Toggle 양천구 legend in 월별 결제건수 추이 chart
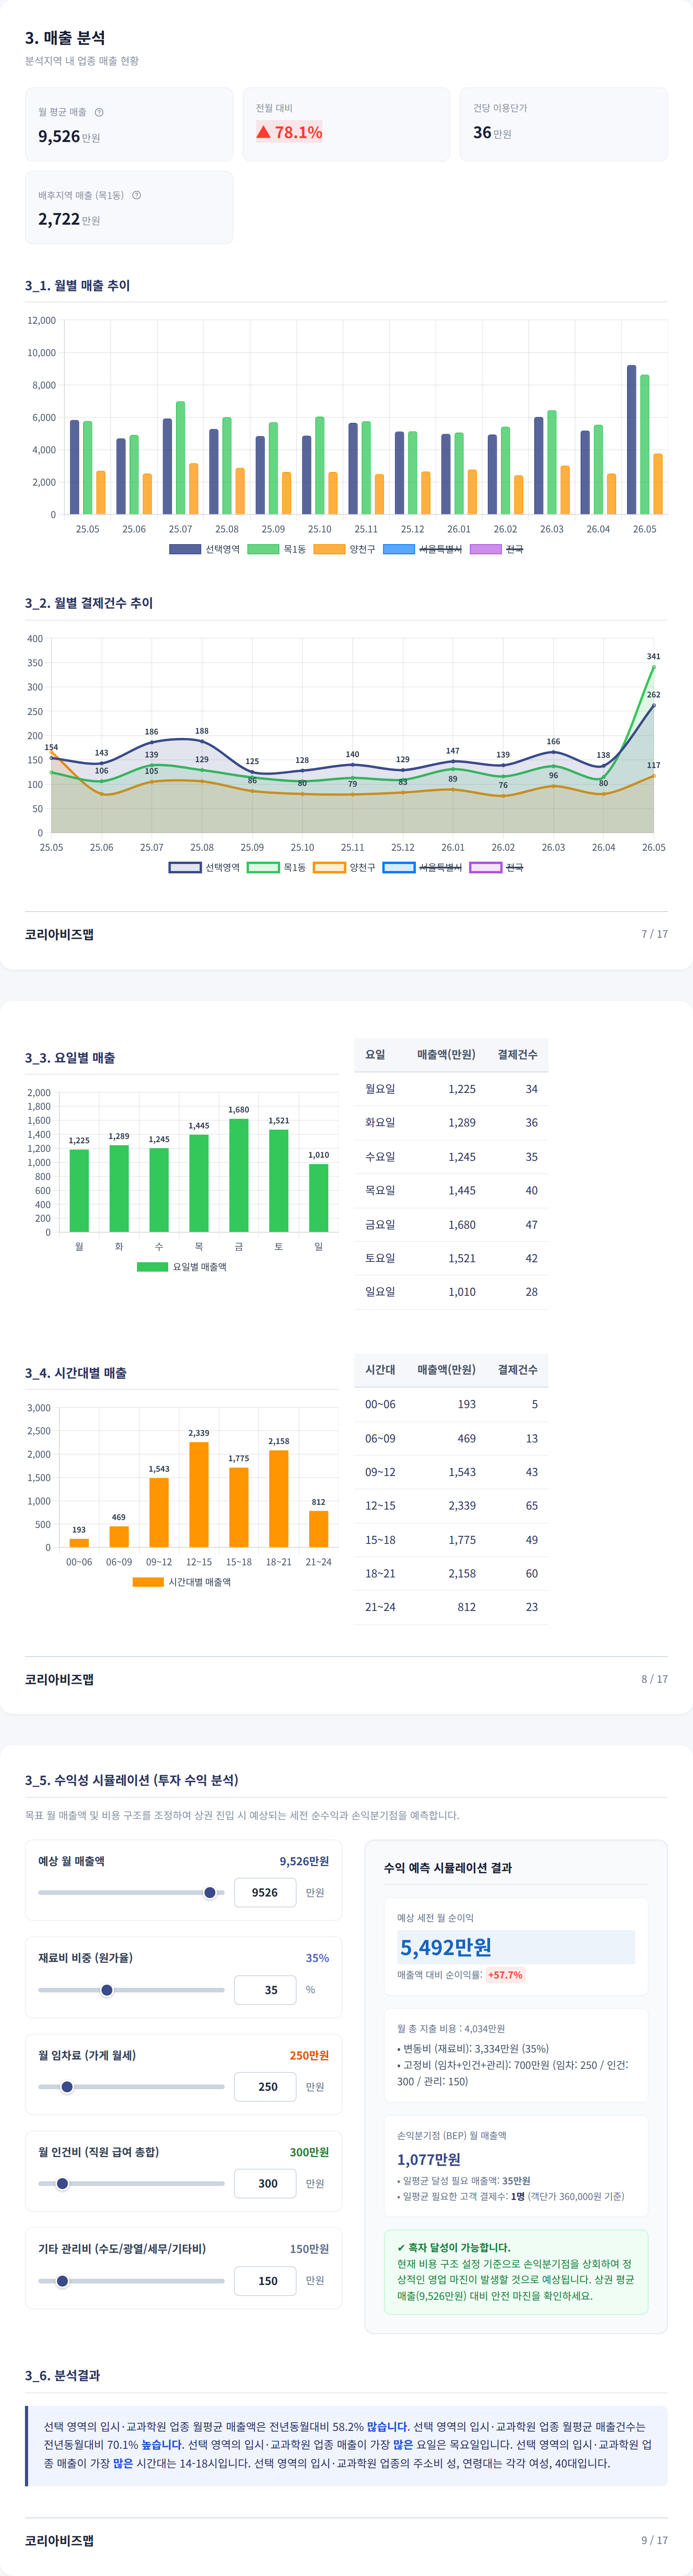This screenshot has width=693, height=2576. [344, 867]
